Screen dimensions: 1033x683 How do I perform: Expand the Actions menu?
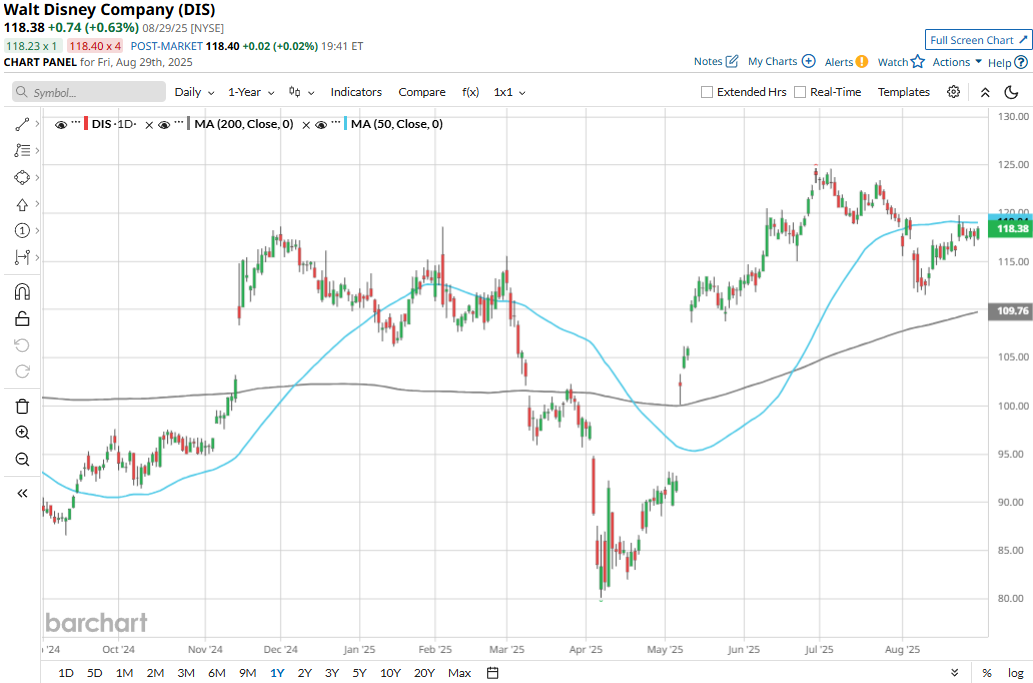point(957,61)
